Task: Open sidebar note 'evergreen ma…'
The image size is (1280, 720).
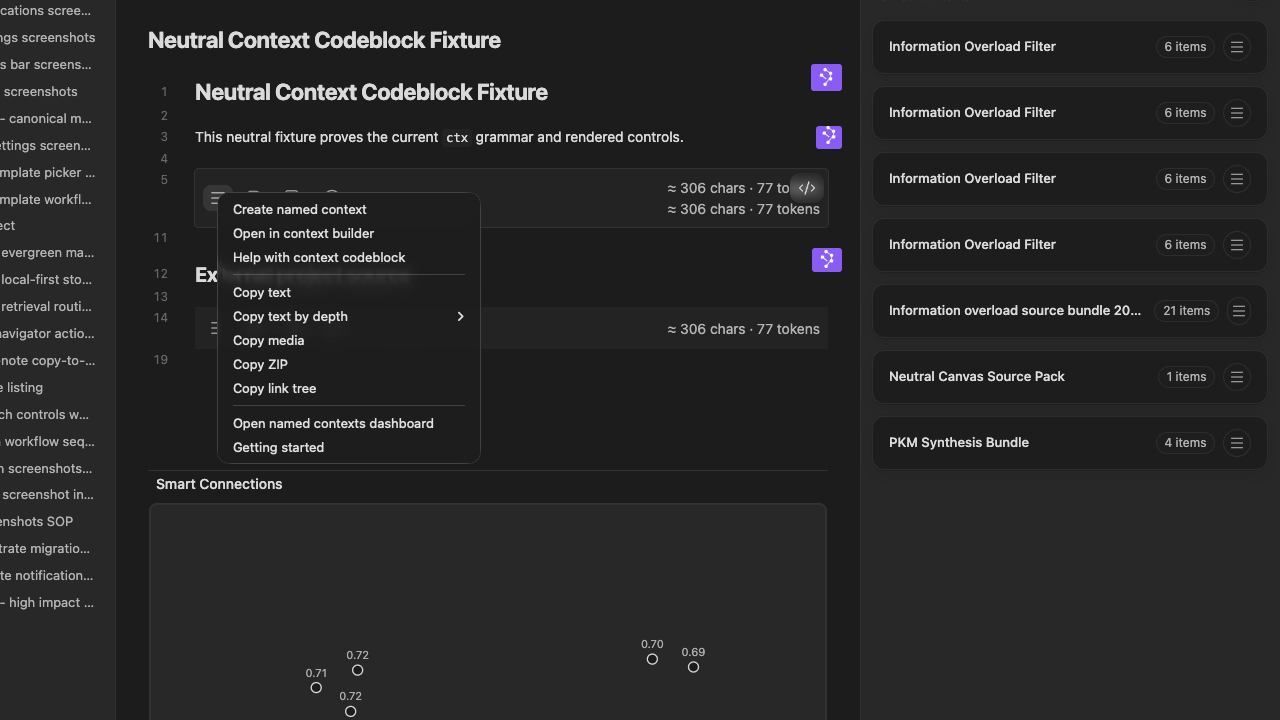Action: 47,253
